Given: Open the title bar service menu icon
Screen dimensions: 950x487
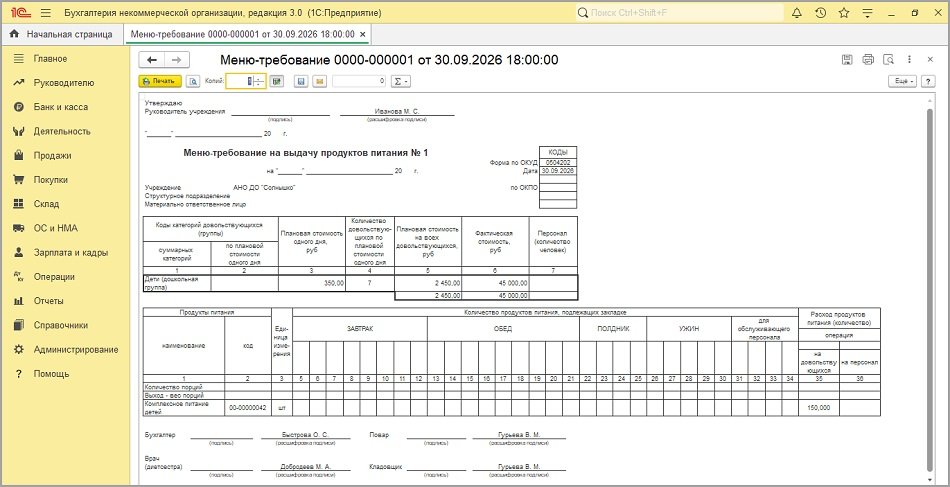Looking at the screenshot, I should pos(868,13).
